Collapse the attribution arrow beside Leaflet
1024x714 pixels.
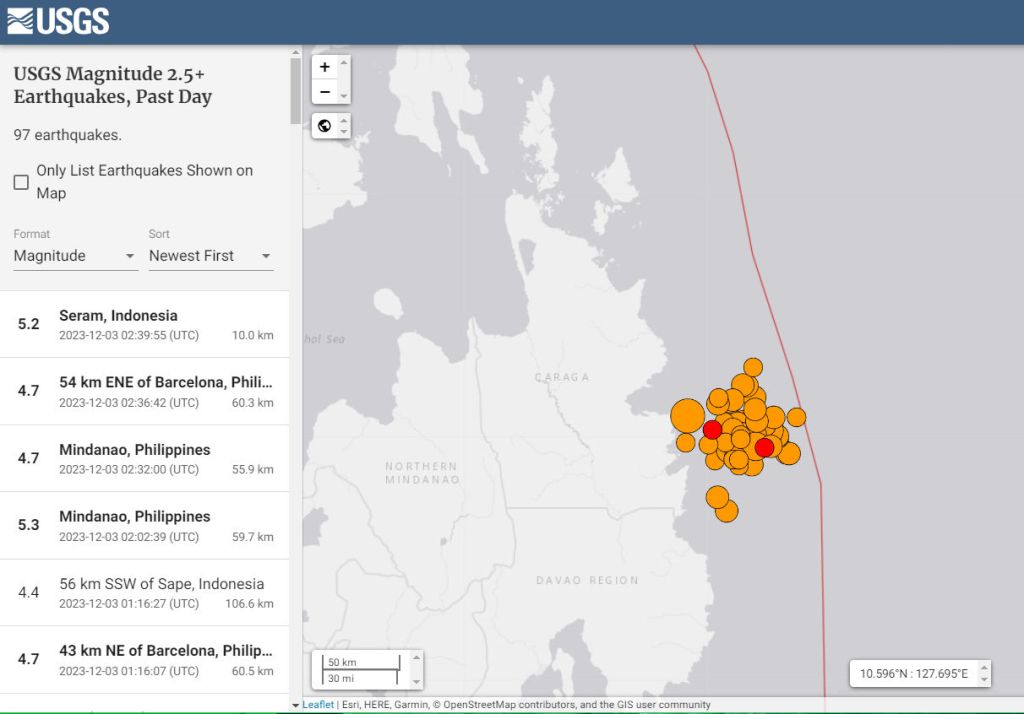(295, 705)
